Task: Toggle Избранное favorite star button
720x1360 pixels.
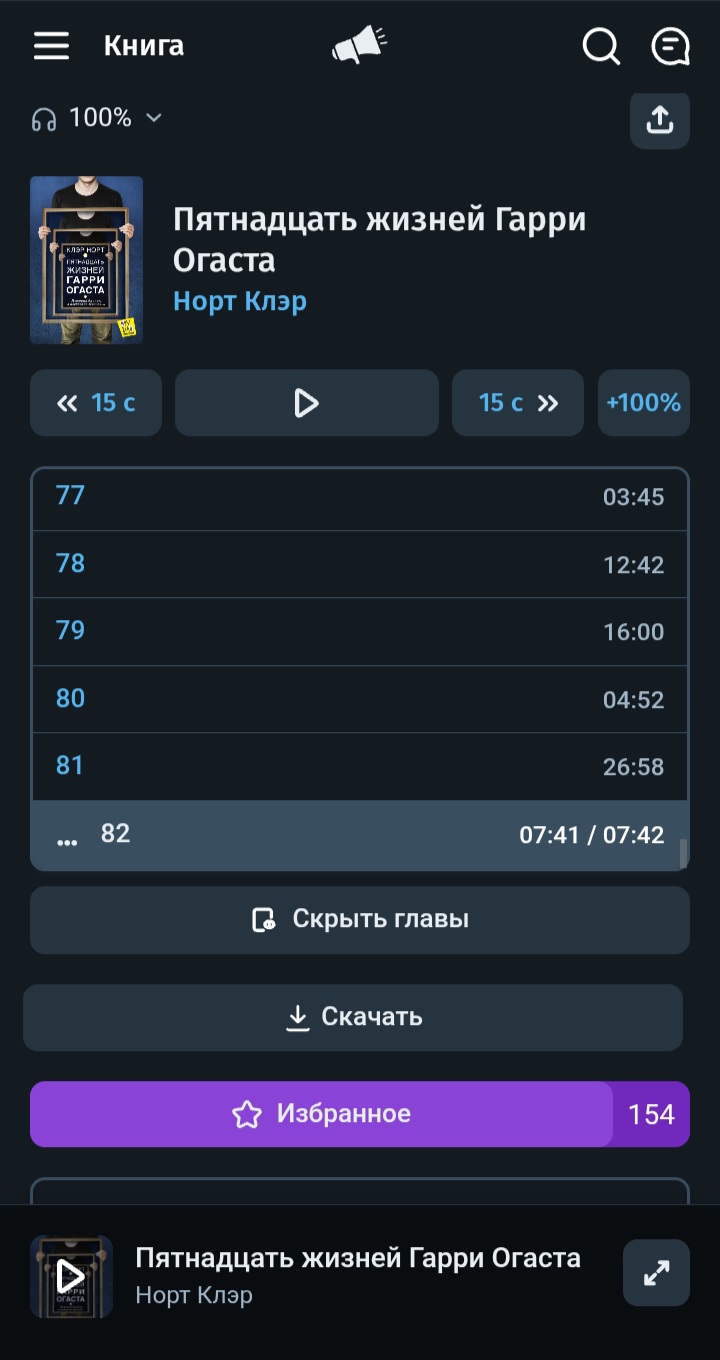Action: tap(321, 1114)
